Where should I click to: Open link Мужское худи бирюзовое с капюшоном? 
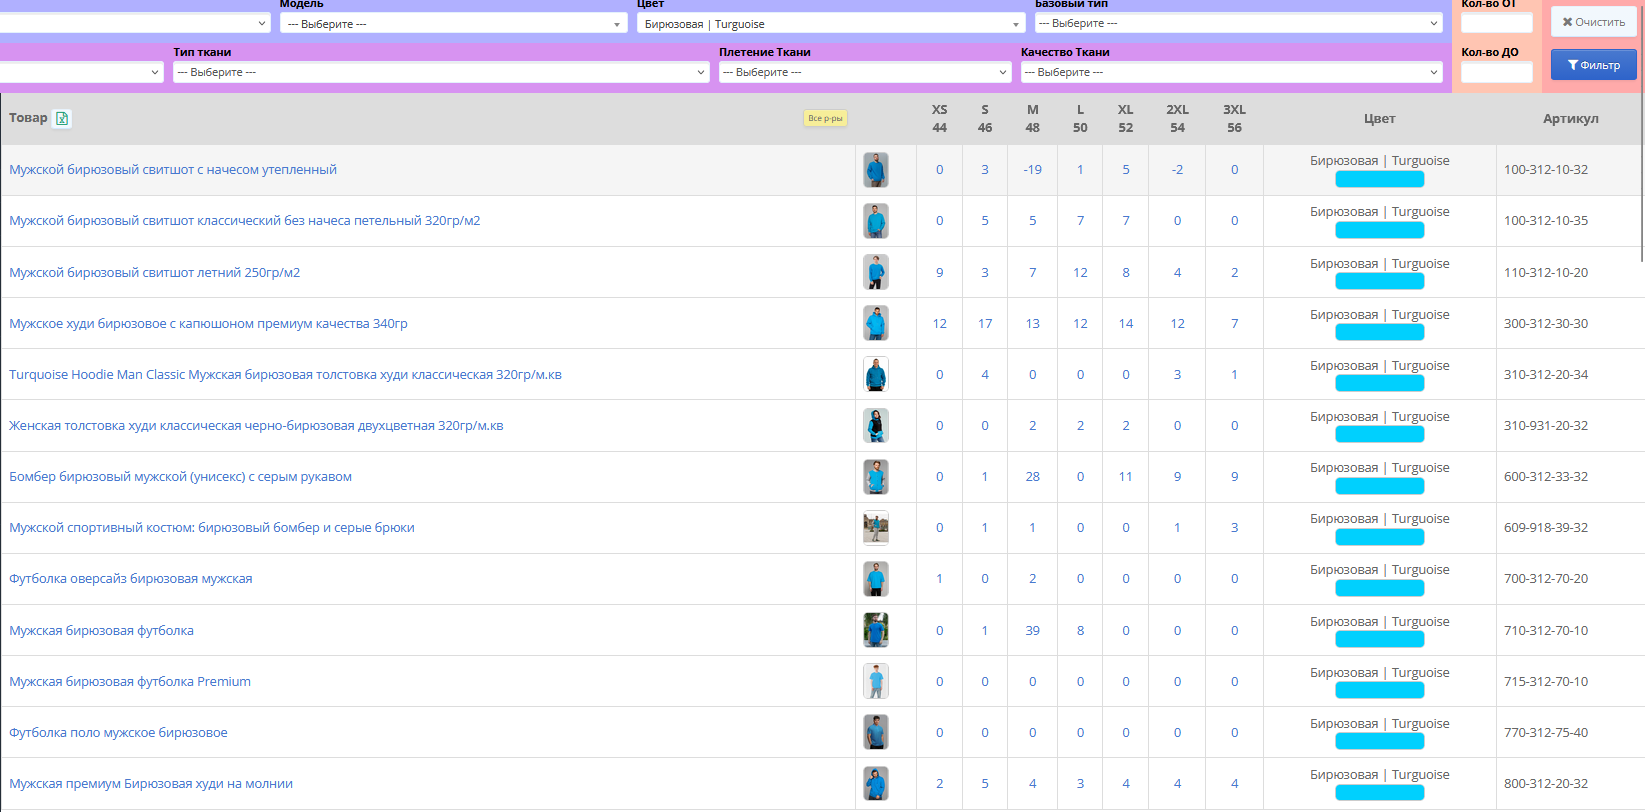[x=208, y=324]
